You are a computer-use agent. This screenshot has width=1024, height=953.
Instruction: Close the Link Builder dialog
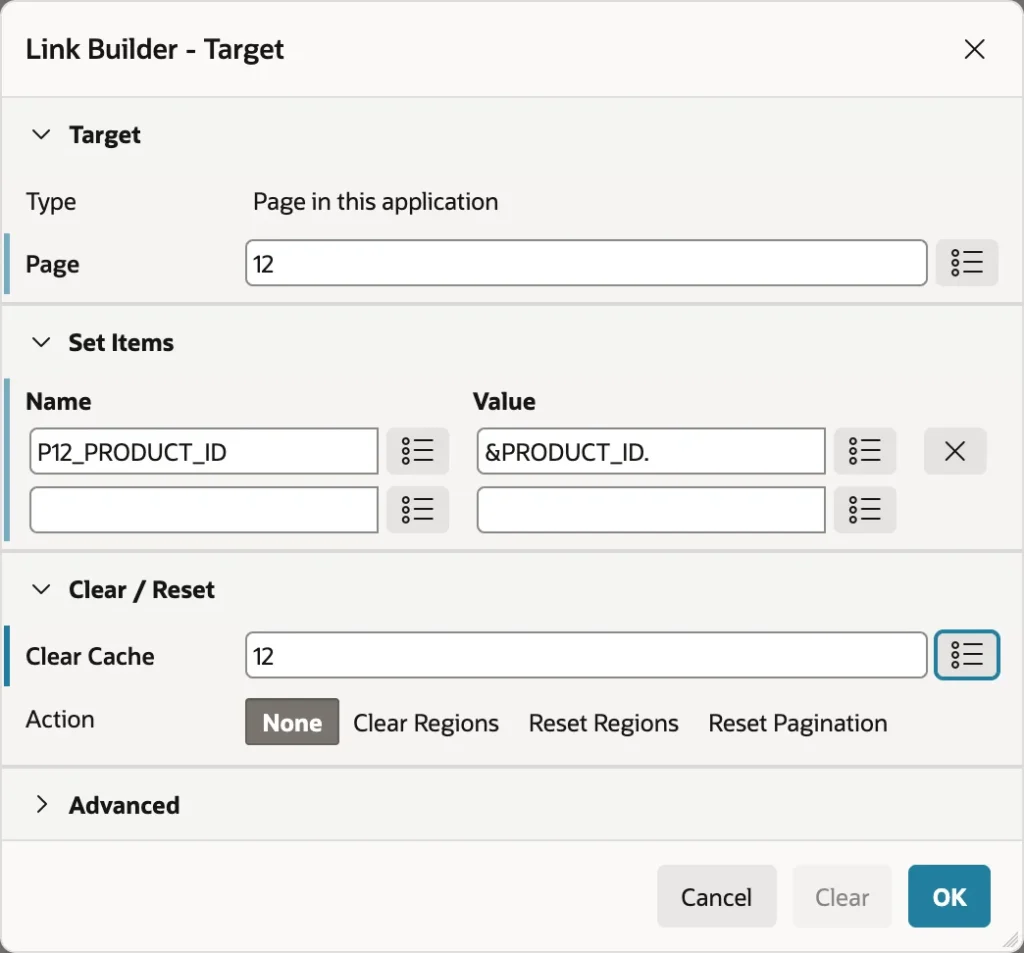[974, 49]
